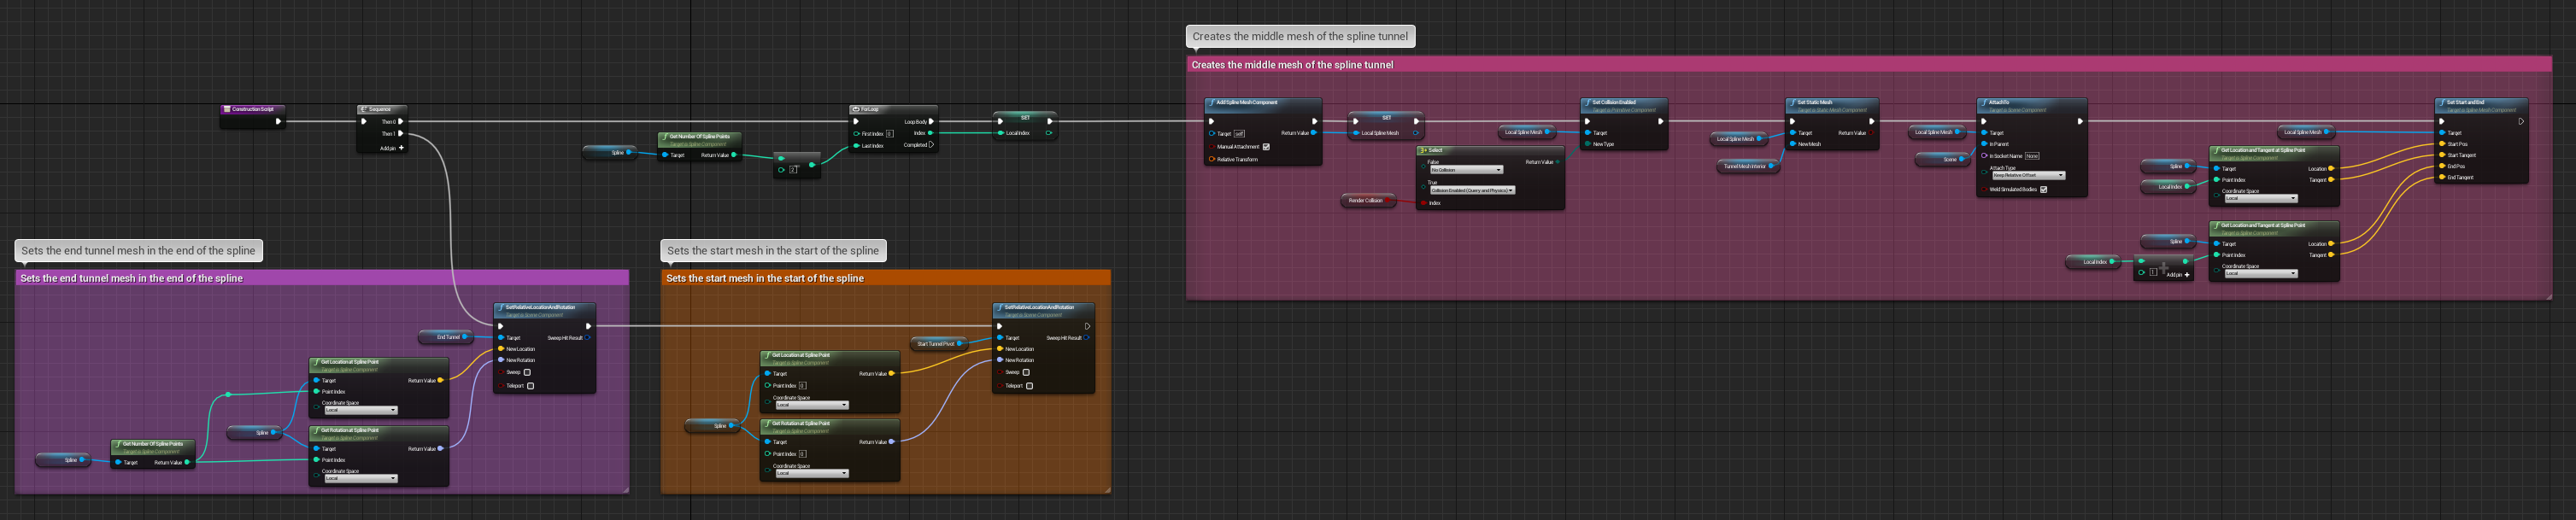Click the Select node's Index pin

pyautogui.click(x=1423, y=203)
